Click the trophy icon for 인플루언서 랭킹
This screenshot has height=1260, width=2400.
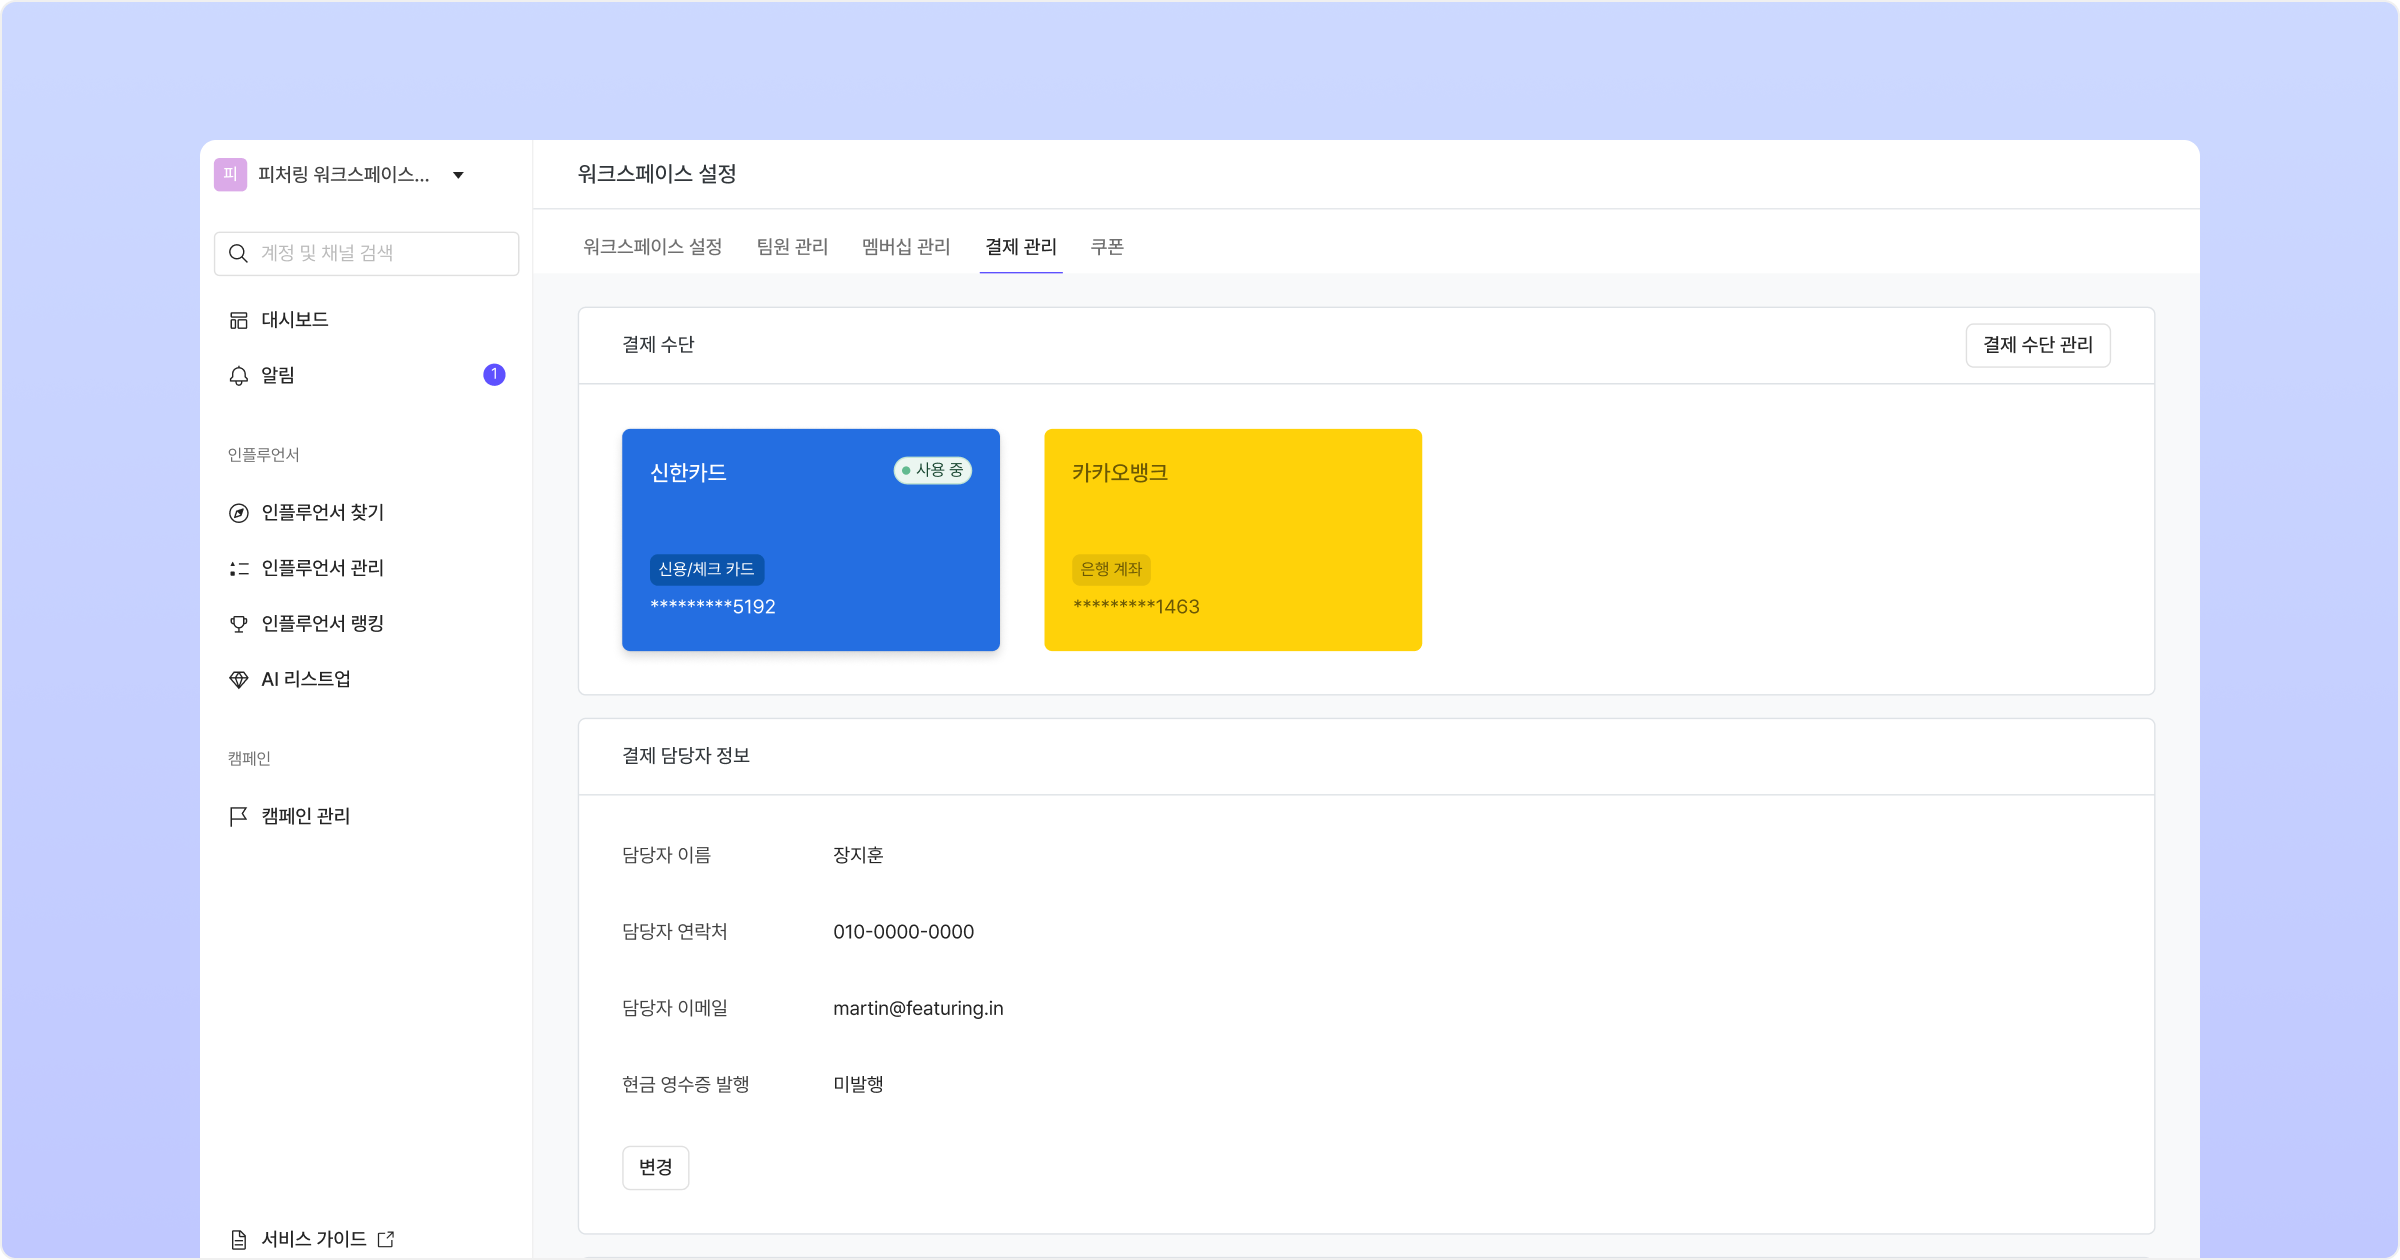pos(238,624)
